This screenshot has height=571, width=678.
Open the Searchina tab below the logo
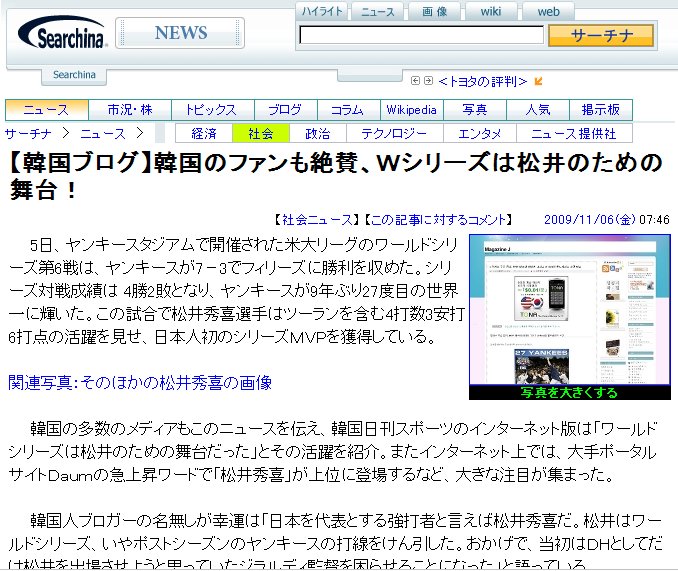pos(74,75)
